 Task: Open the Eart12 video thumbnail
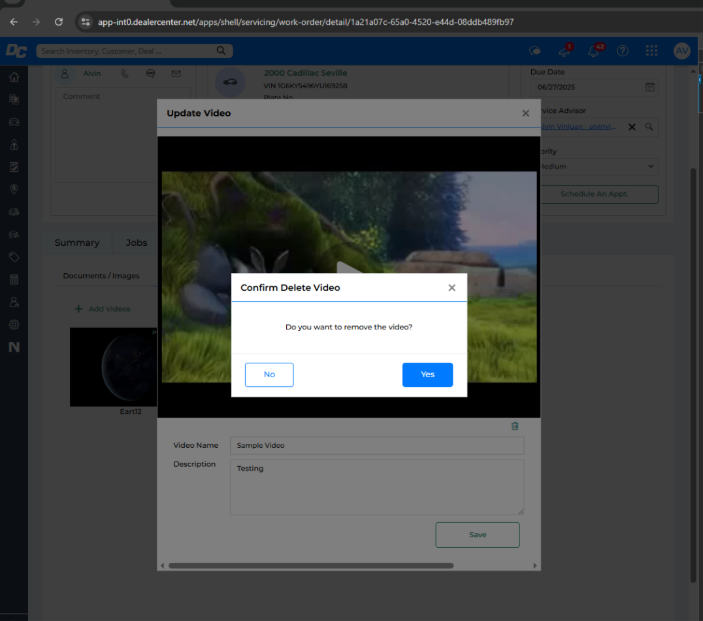(x=113, y=367)
